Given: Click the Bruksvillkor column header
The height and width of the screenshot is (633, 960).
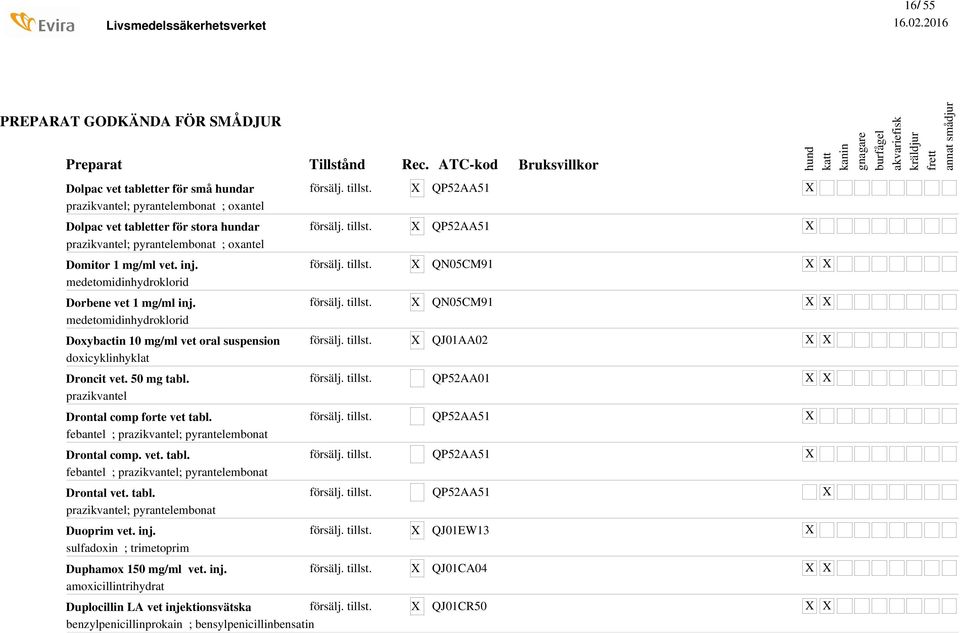Looking at the screenshot, I should coord(558,165).
